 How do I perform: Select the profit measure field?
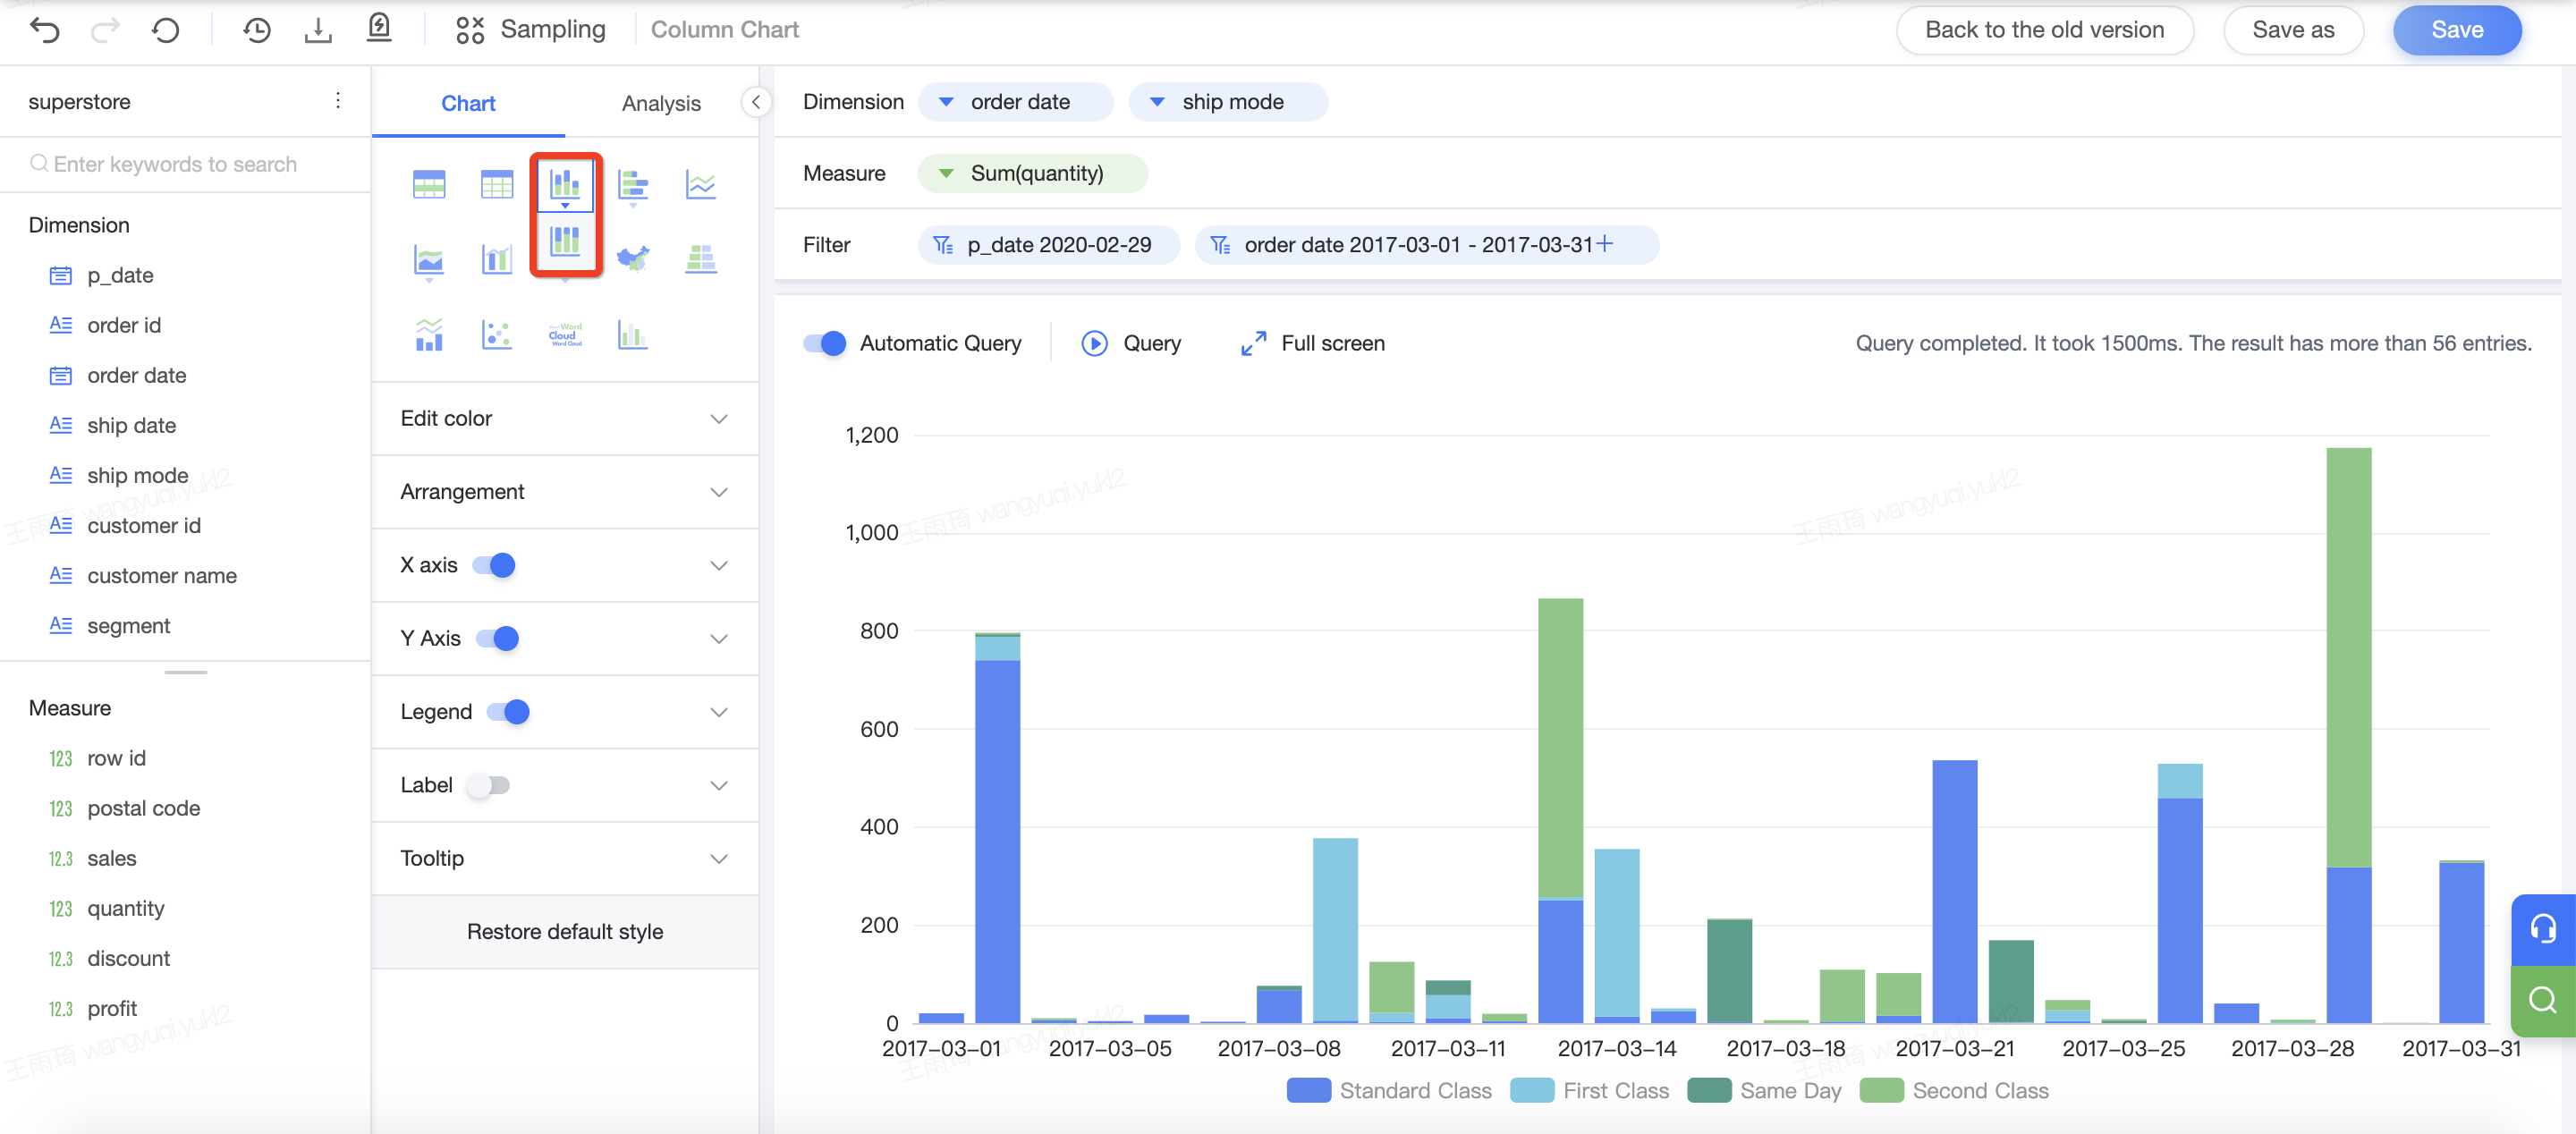[111, 1008]
